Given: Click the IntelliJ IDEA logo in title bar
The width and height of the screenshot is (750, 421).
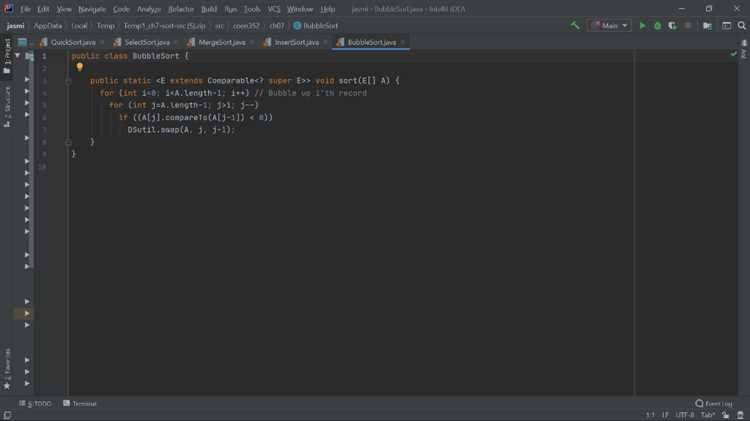Looking at the screenshot, I should point(8,9).
